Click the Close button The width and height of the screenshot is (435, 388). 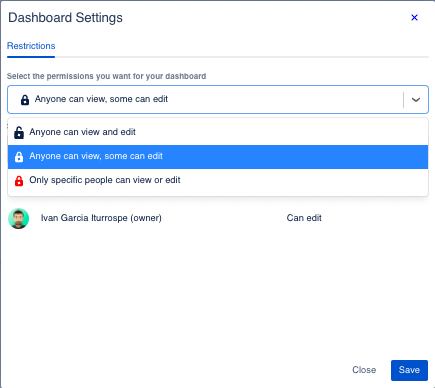(364, 370)
